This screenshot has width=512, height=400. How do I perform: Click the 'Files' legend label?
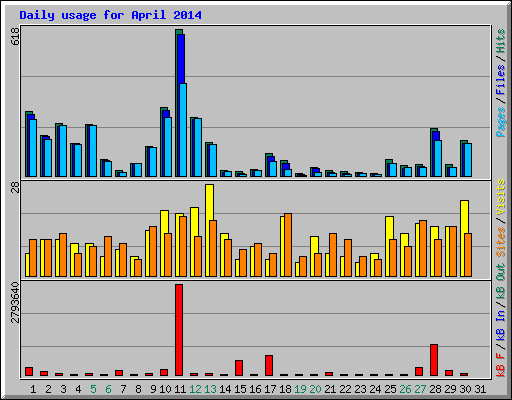[500, 80]
